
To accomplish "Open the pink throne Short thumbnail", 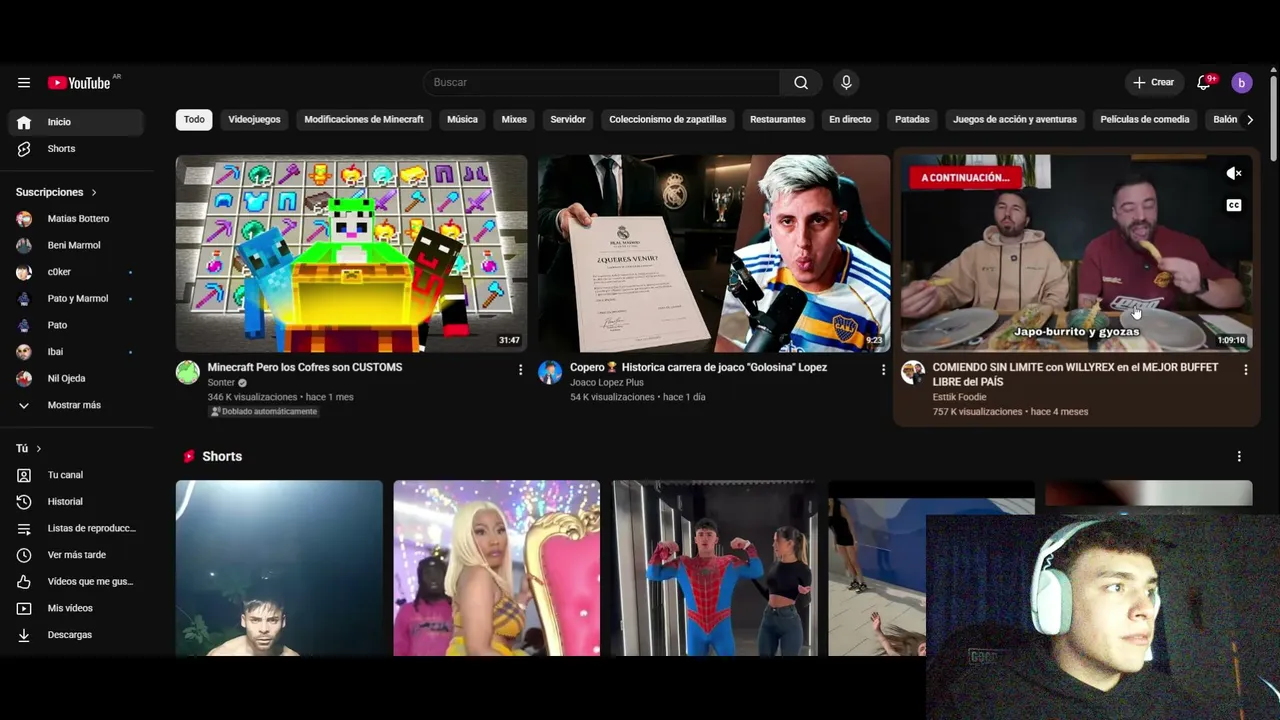I will click(x=497, y=568).
